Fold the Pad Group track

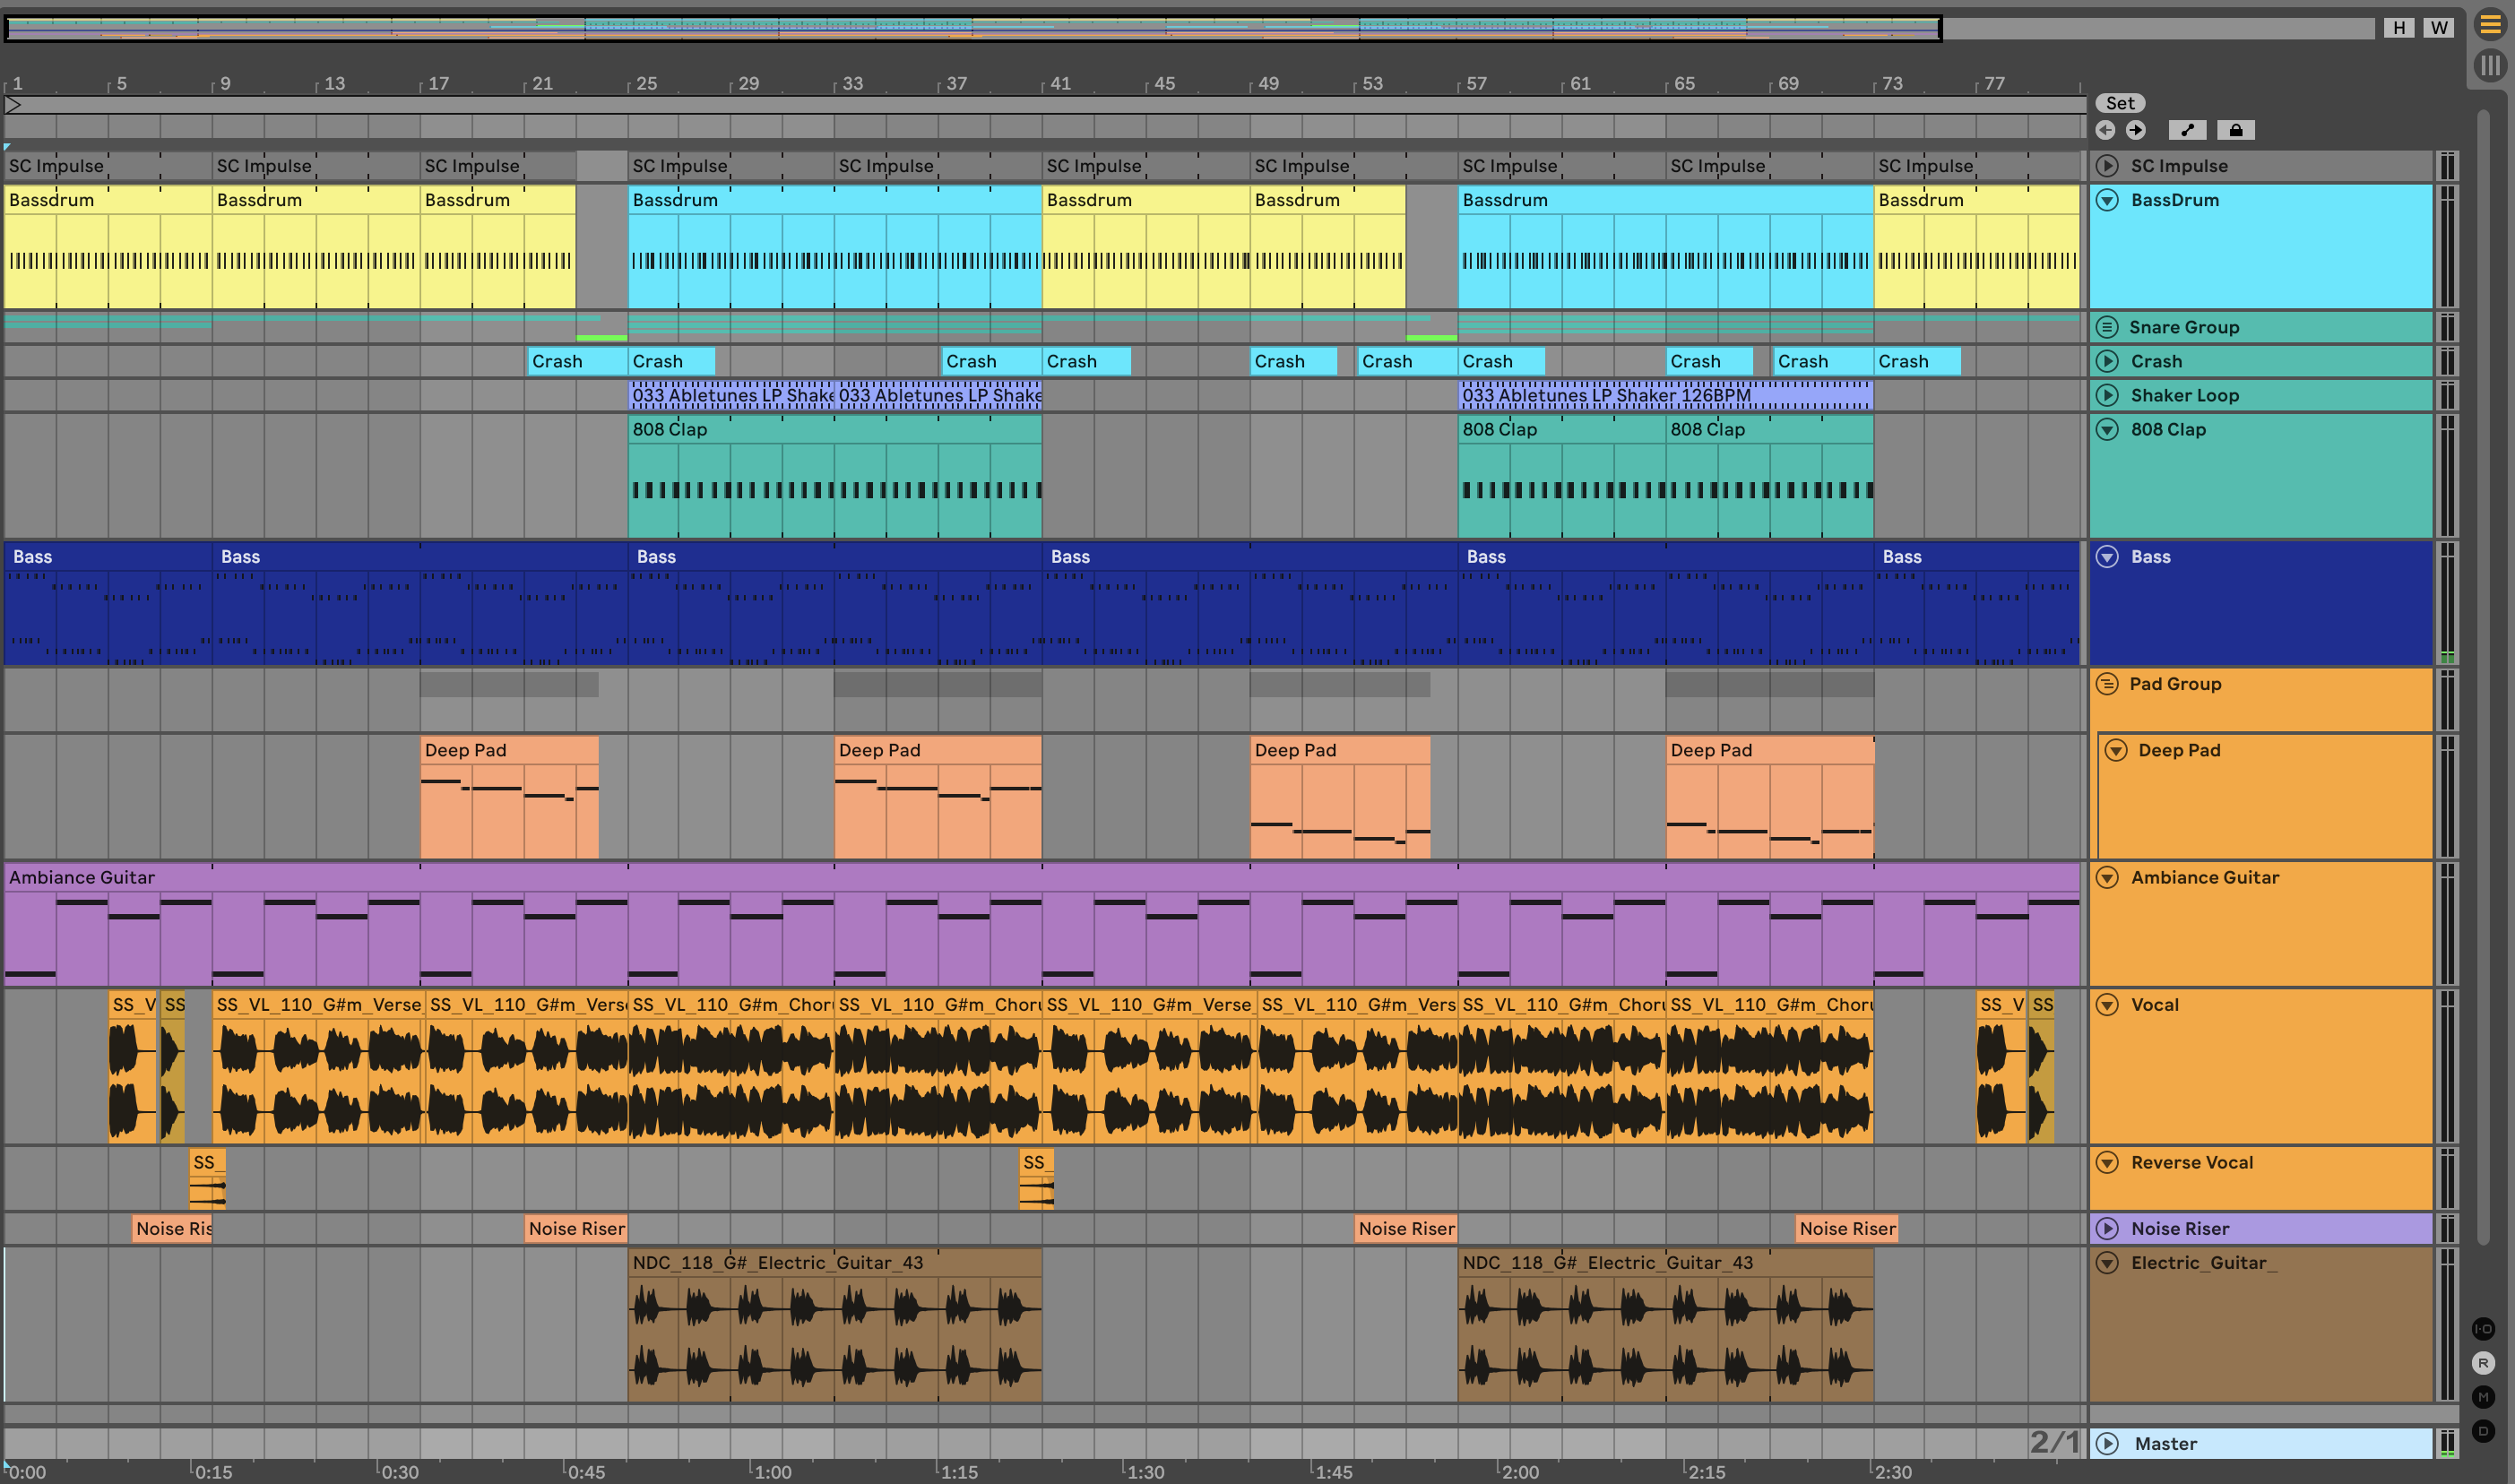pos(2107,684)
